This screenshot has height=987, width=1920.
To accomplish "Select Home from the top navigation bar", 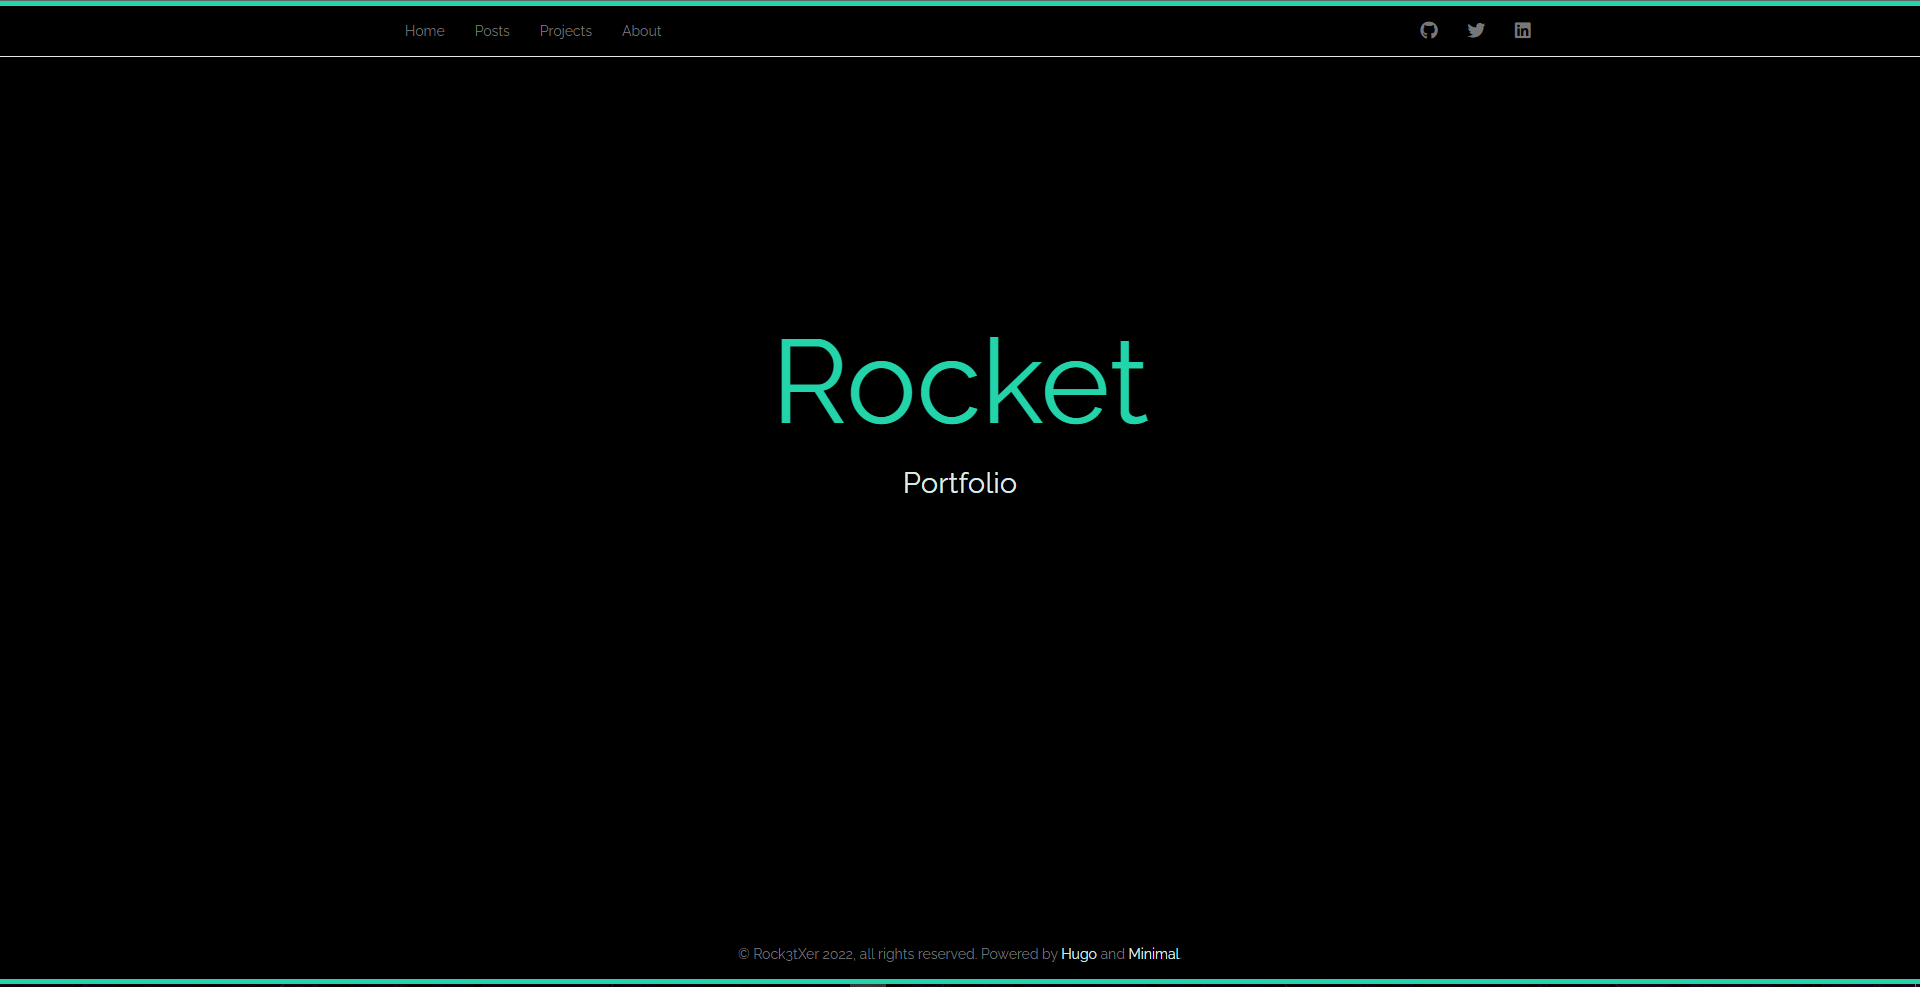I will pos(424,31).
